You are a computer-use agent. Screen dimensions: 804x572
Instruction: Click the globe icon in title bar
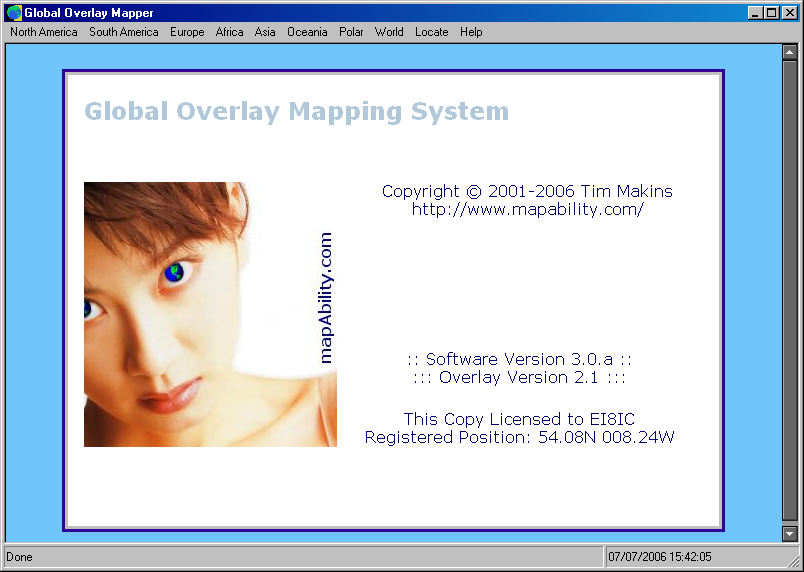[x=14, y=13]
